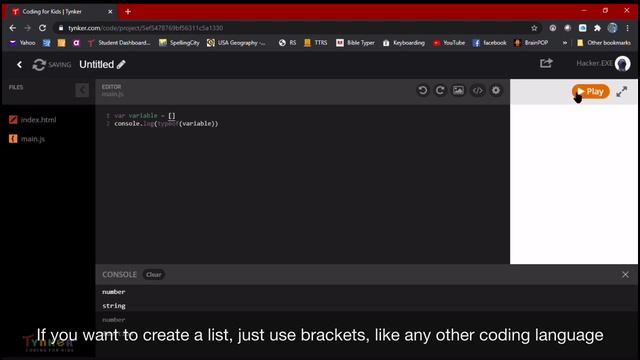Open the YouTube bookmark

click(449, 42)
